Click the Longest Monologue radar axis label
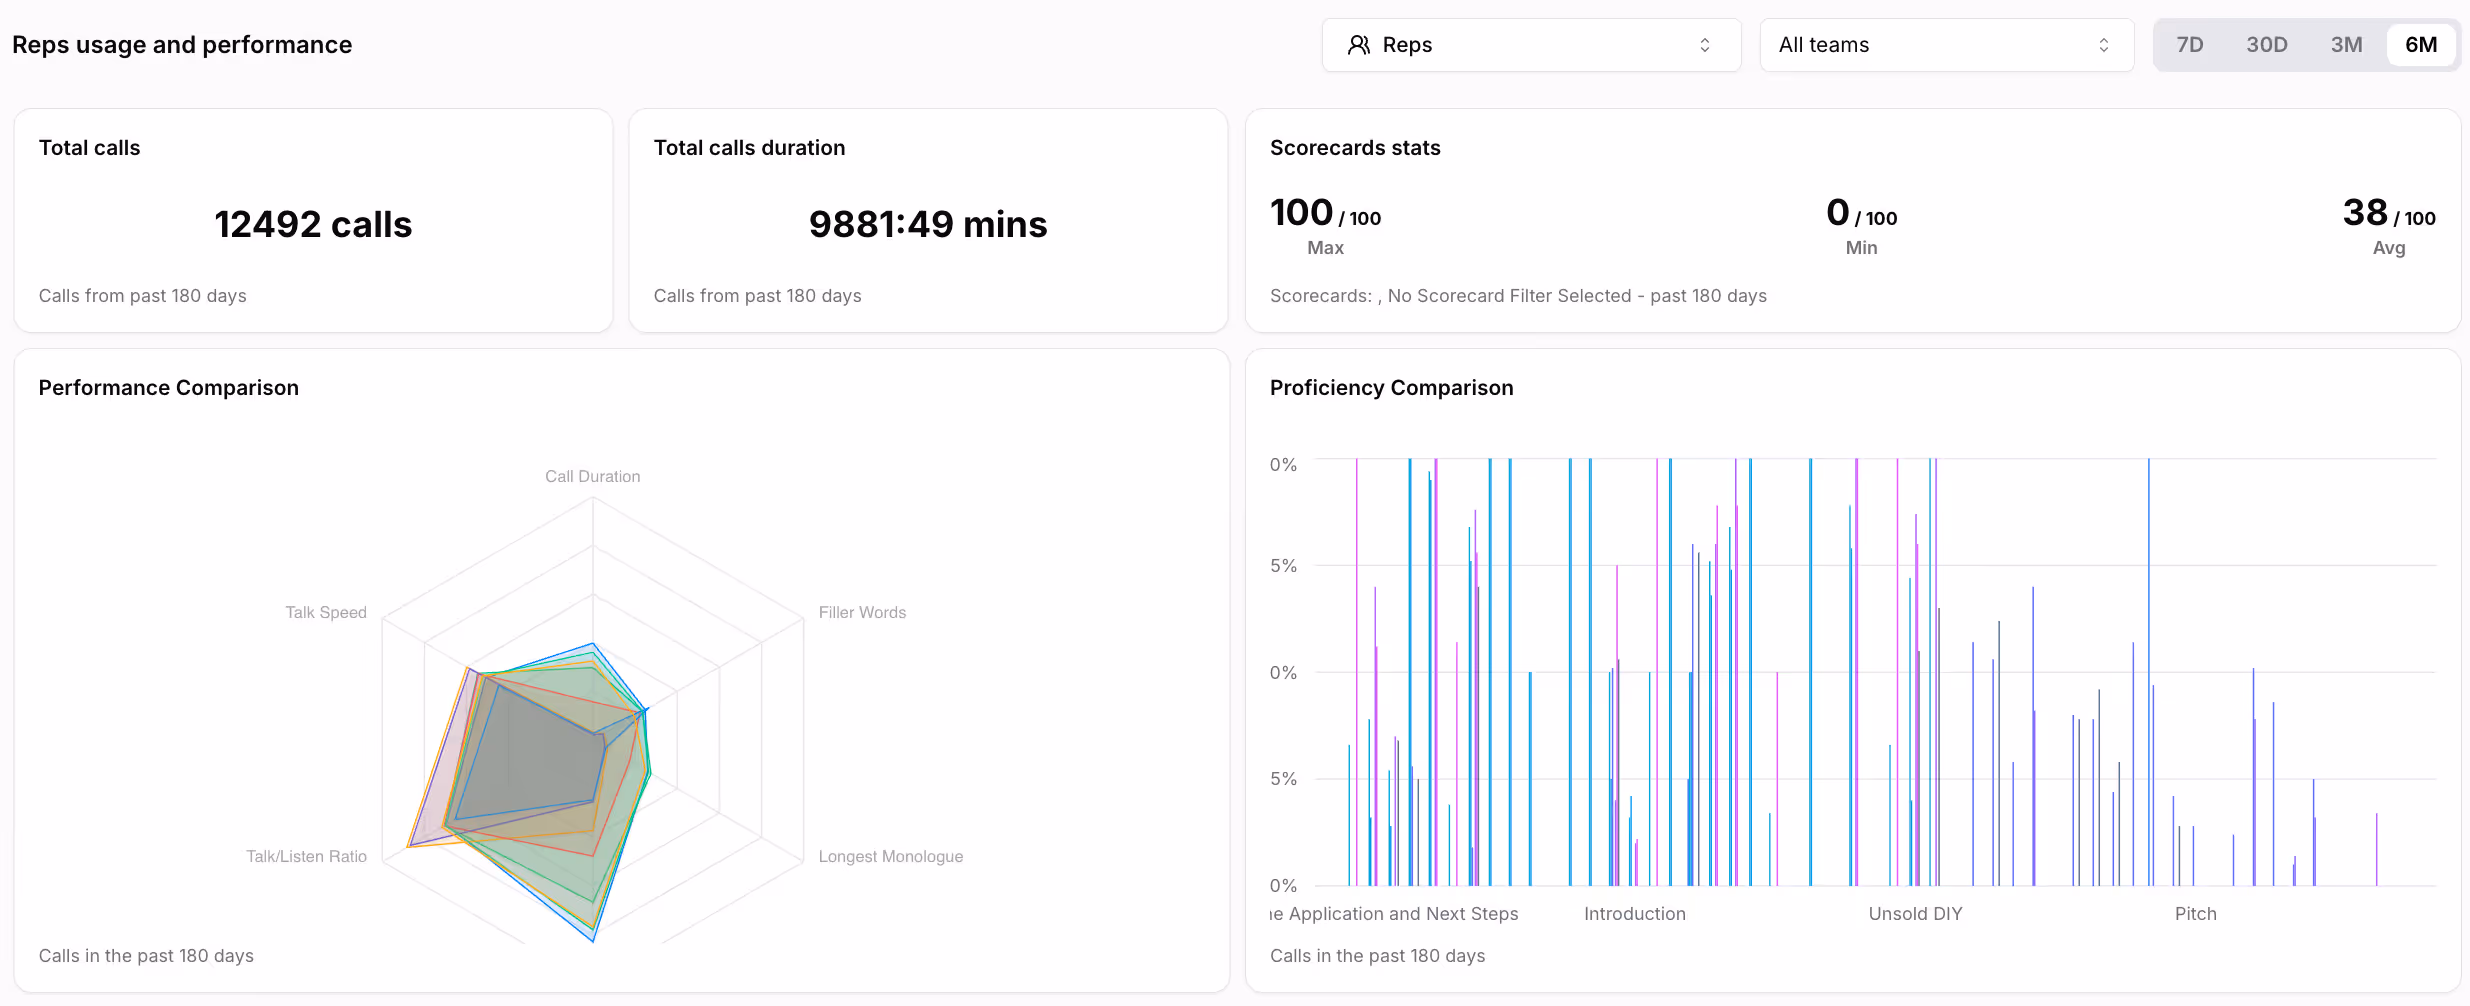Image resolution: width=2470 pixels, height=1006 pixels. pos(891,856)
